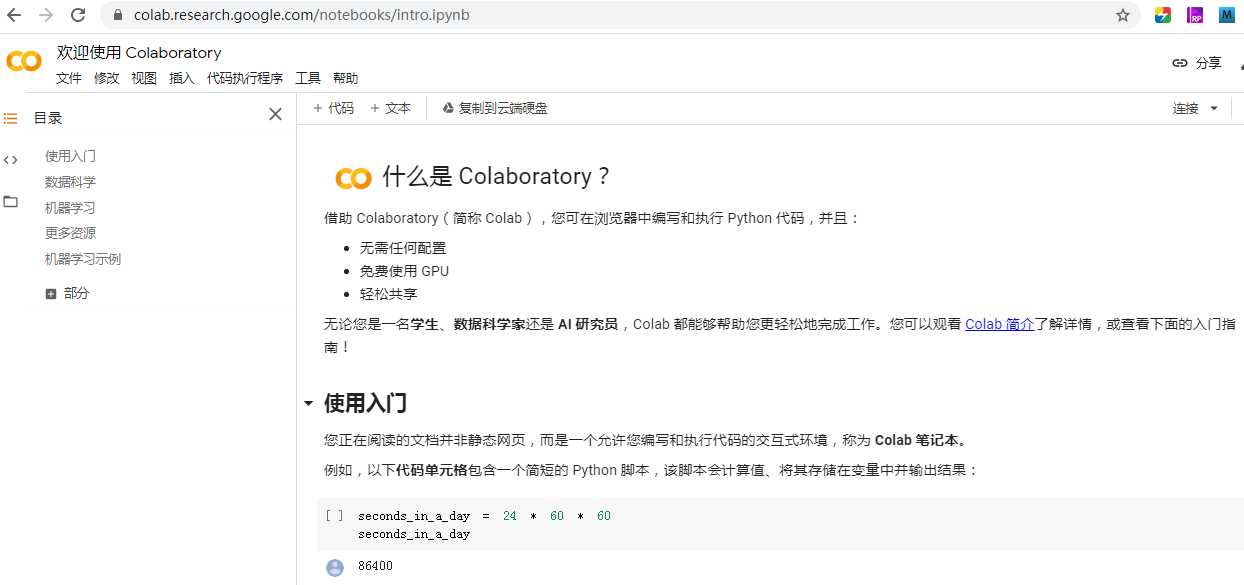
Task: Open the dropdown arrow next to 连接
Action: (1214, 108)
